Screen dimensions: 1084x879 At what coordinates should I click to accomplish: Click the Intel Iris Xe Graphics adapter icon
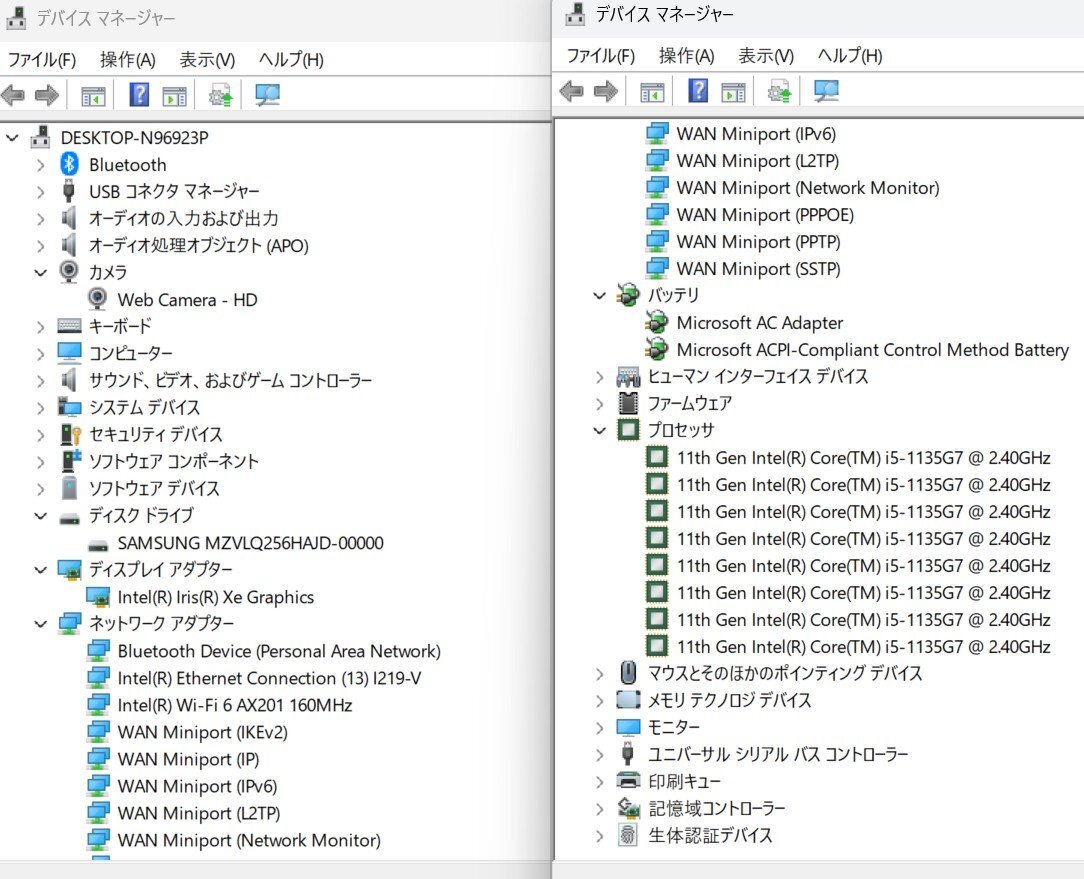coord(98,597)
